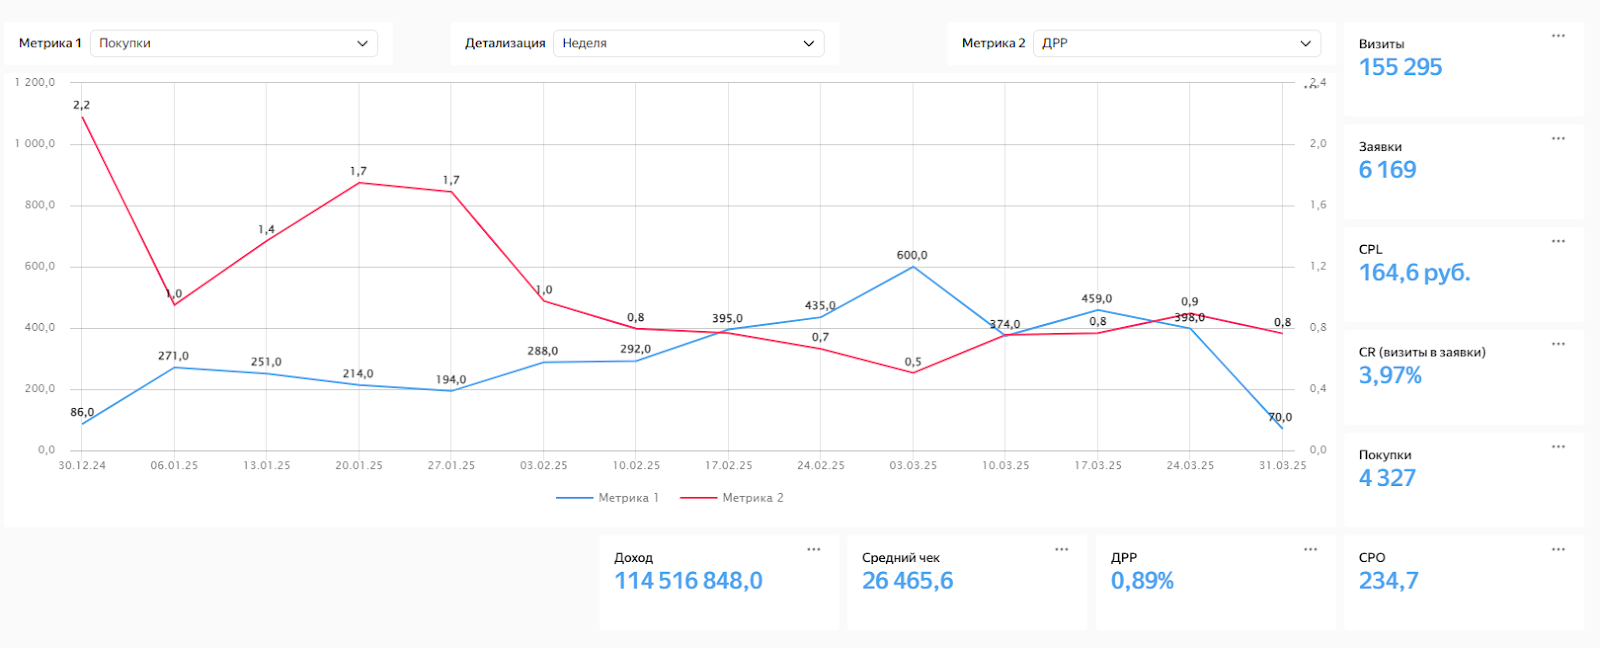Click the 70,0 final point on blue line
1600x648 pixels.
1282,429
